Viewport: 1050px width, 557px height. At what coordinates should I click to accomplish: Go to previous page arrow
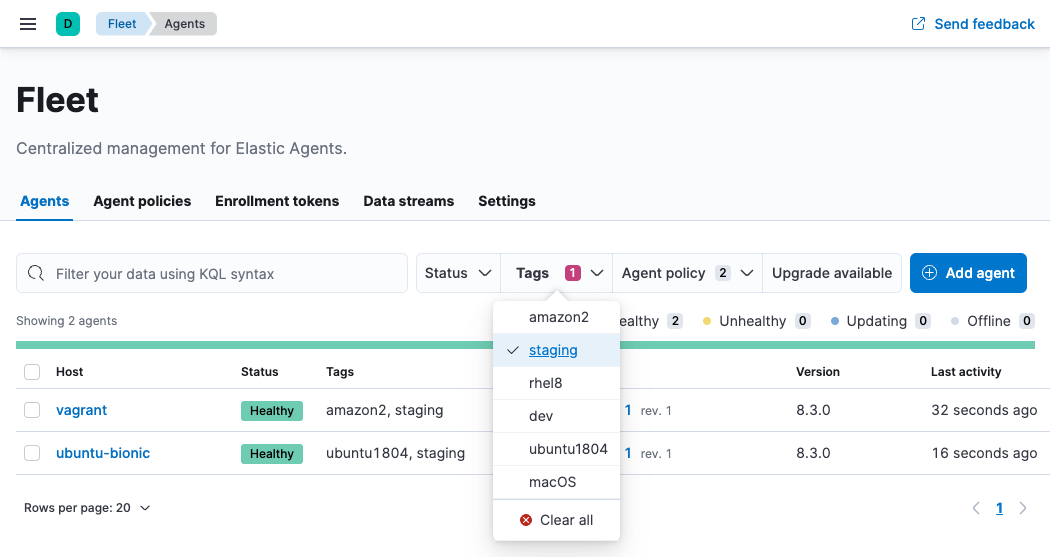[x=976, y=508]
